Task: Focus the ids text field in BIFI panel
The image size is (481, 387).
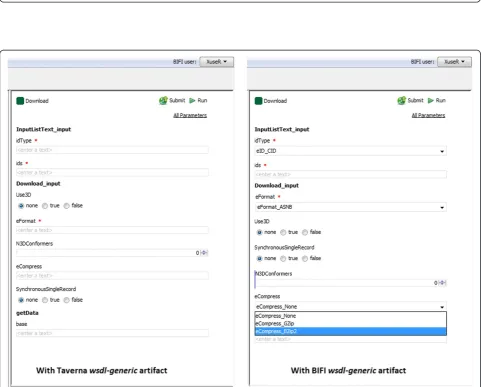Action: 351,174
